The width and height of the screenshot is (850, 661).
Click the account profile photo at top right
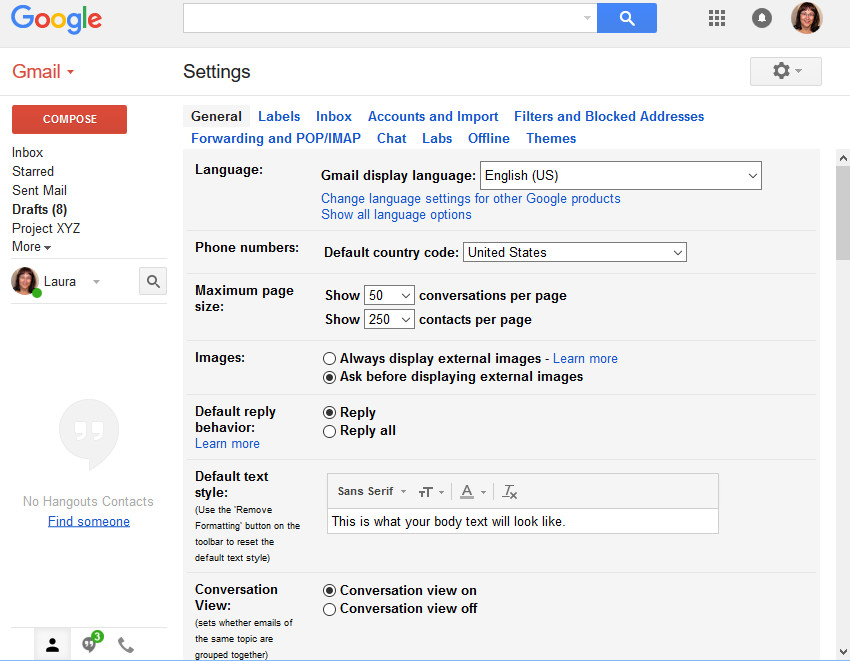[807, 18]
